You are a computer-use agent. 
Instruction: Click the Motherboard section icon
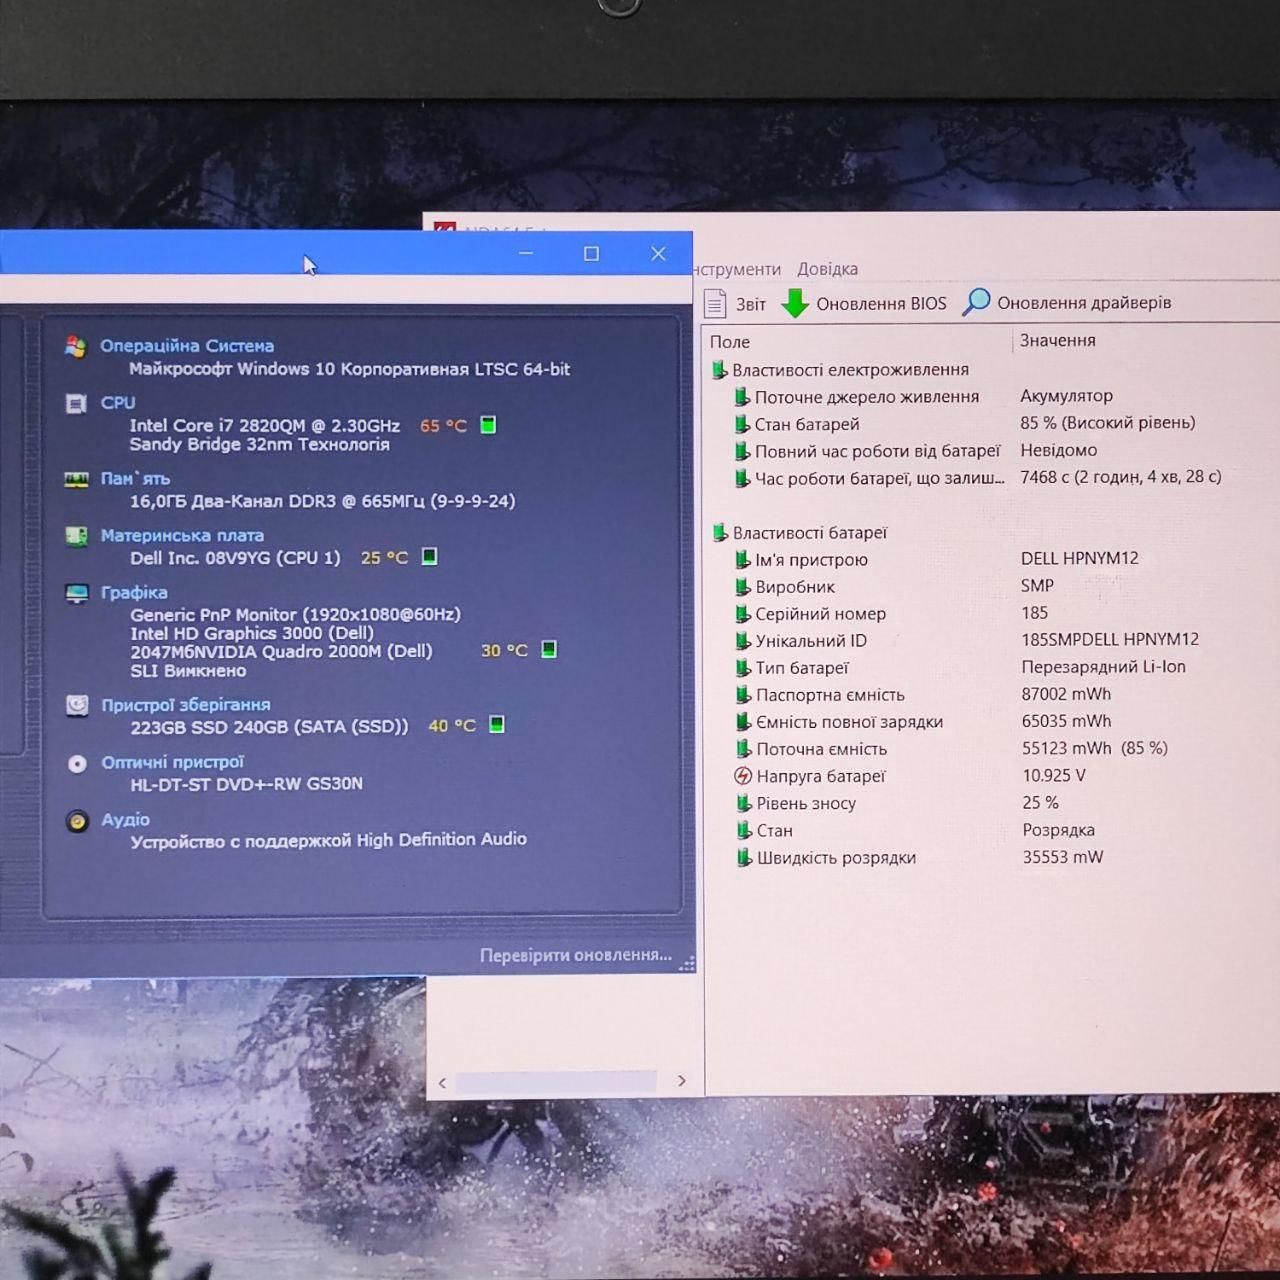(76, 536)
